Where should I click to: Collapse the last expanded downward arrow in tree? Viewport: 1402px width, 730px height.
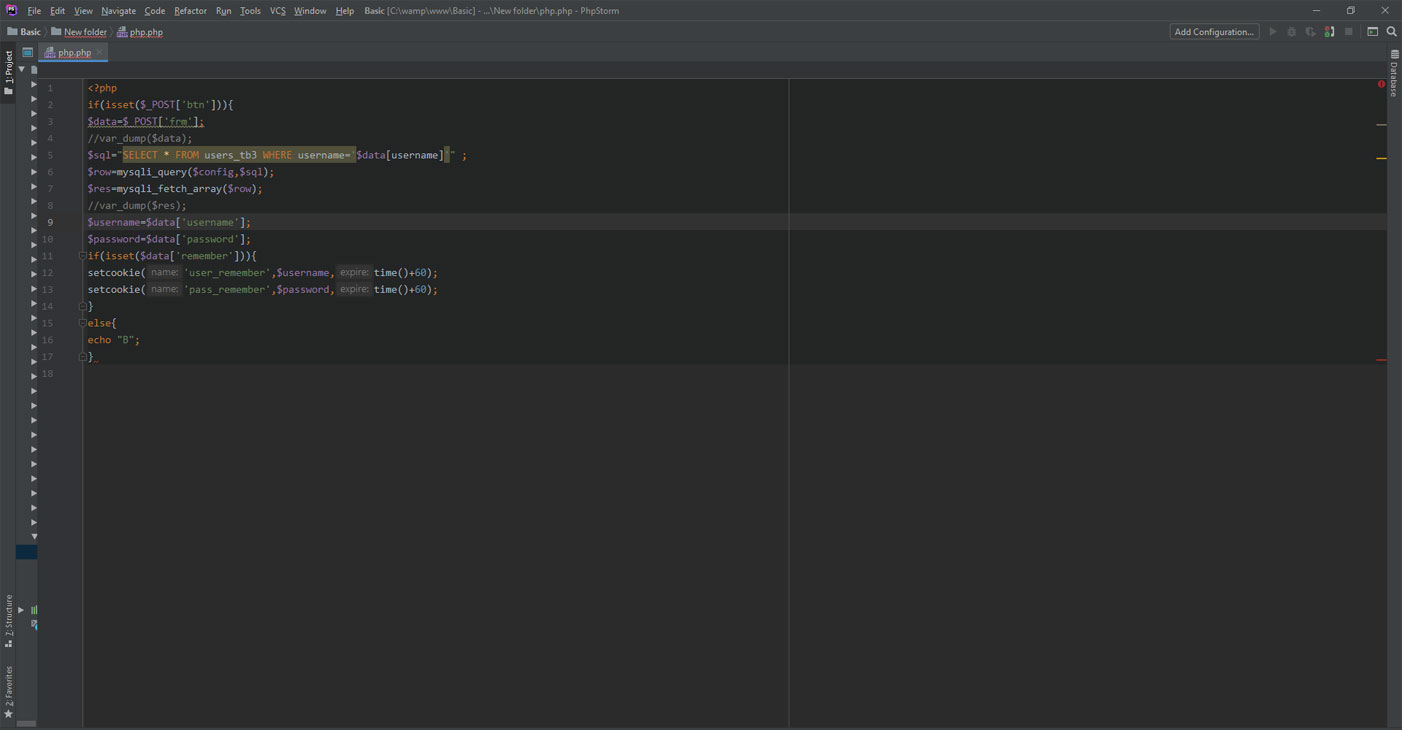tap(34, 537)
